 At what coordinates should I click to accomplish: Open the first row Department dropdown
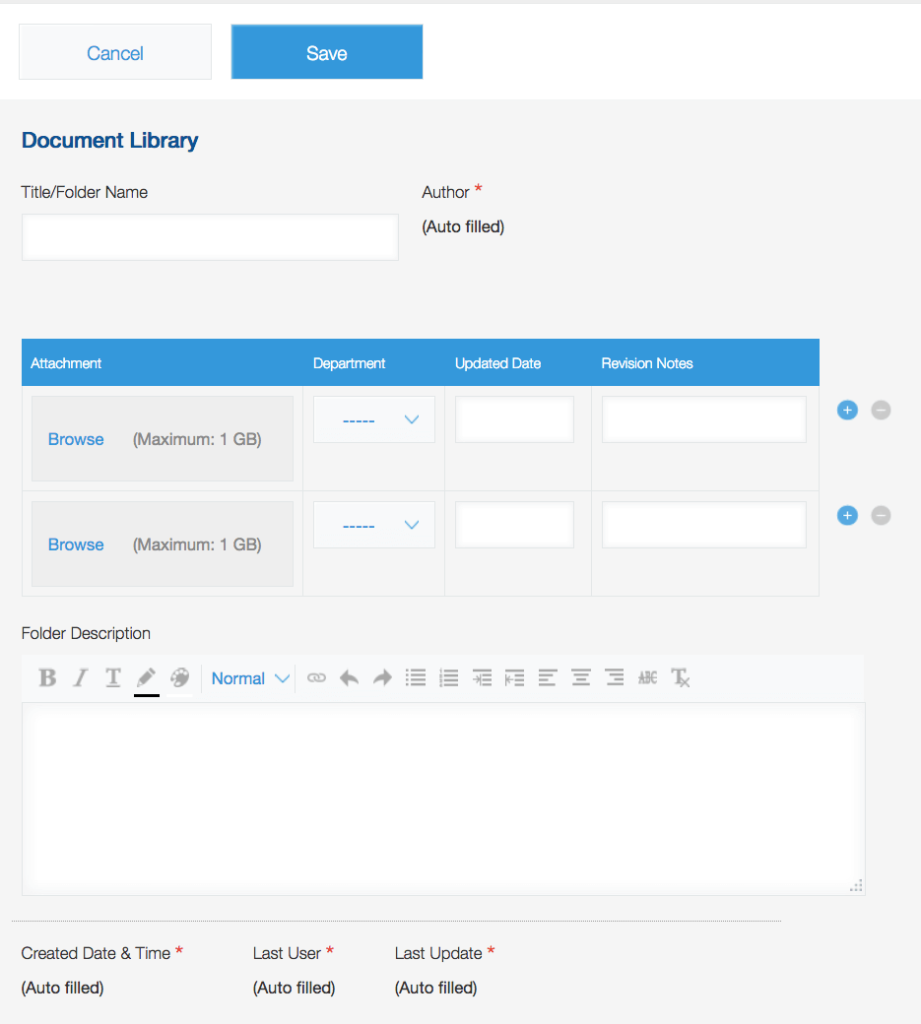pos(373,419)
